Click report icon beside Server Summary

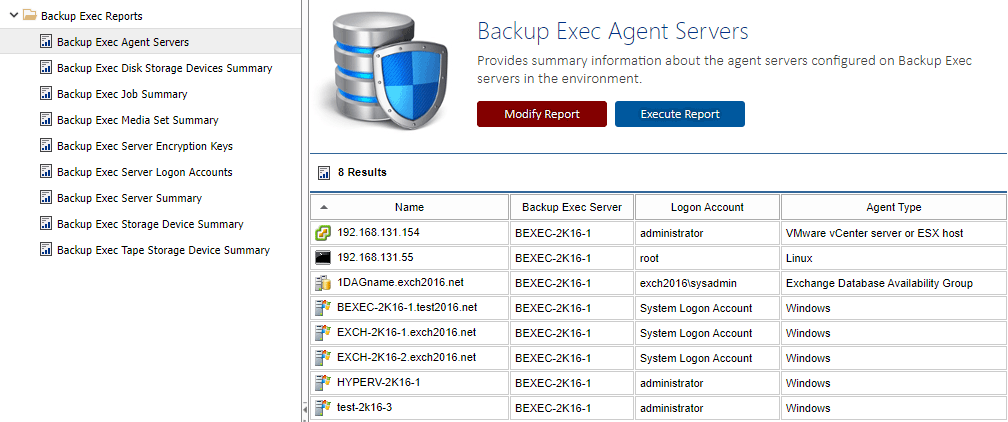[46, 198]
